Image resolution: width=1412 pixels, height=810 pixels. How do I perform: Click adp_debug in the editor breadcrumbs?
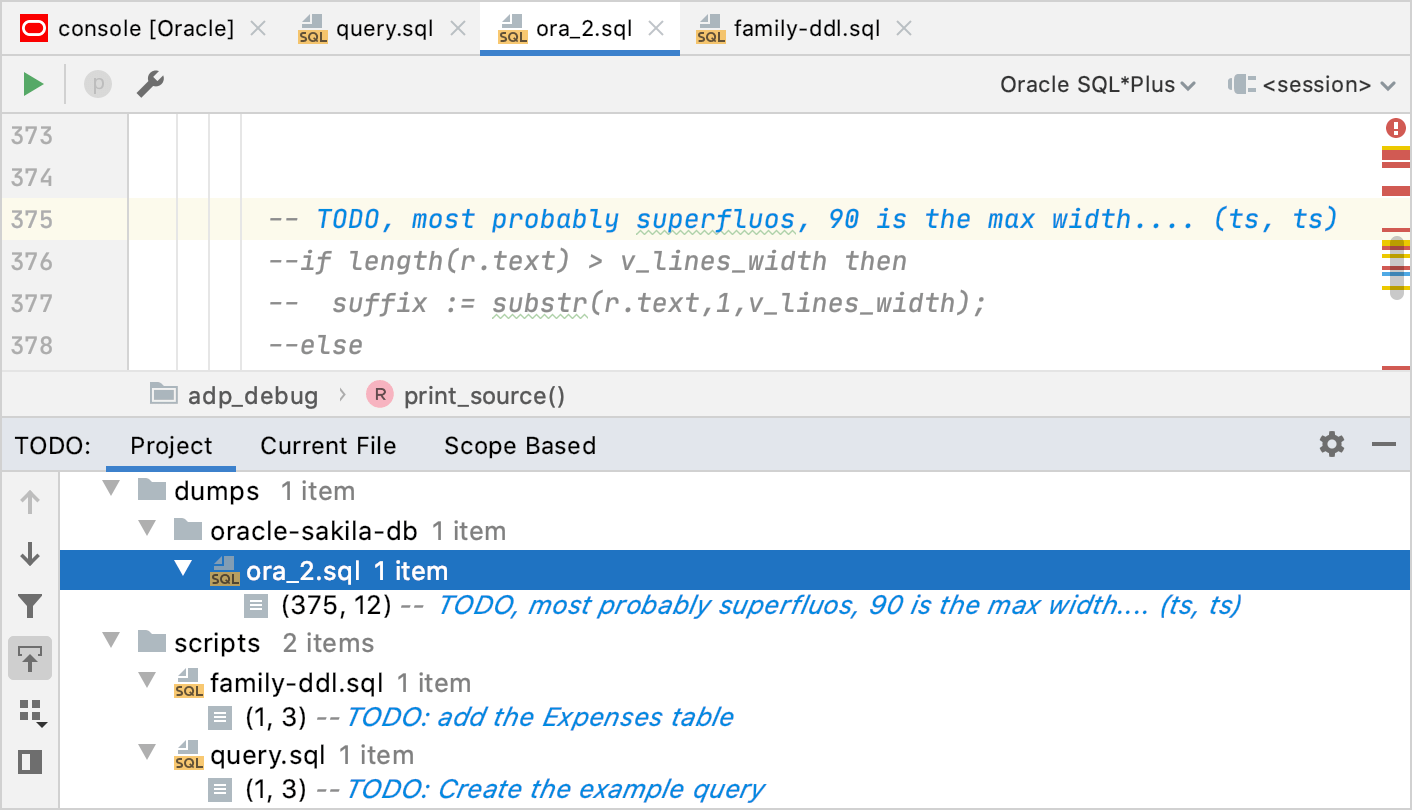(x=253, y=396)
